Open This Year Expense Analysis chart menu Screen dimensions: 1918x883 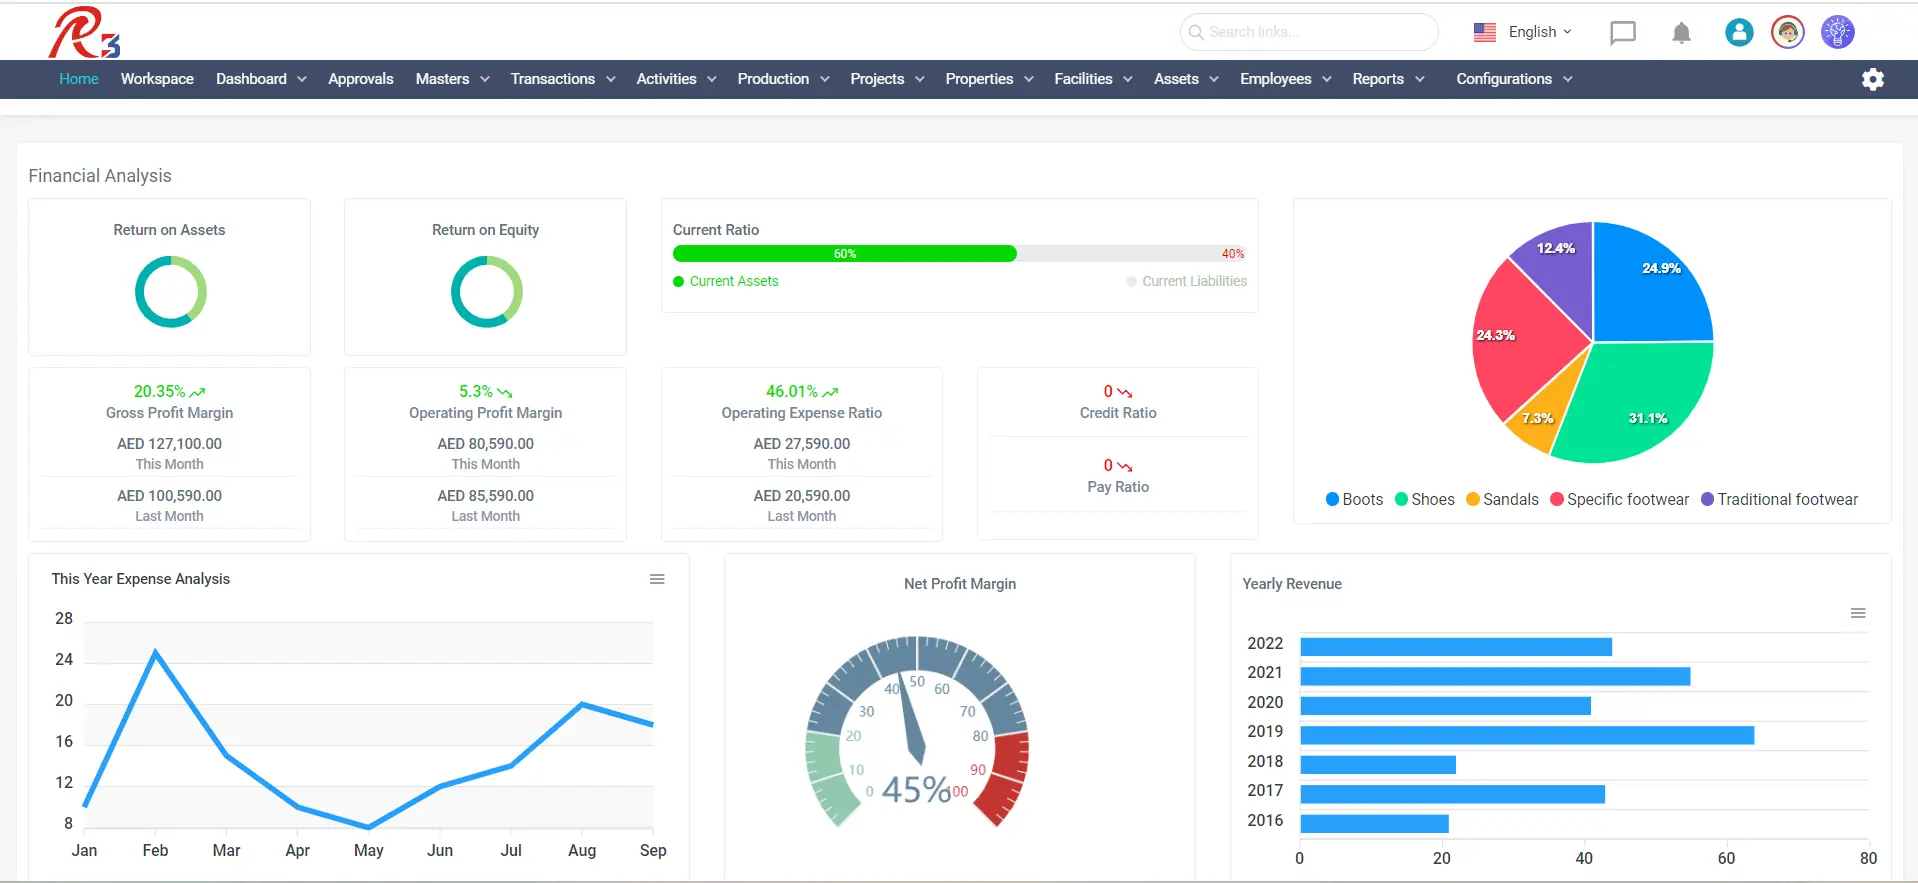pyautogui.click(x=657, y=579)
